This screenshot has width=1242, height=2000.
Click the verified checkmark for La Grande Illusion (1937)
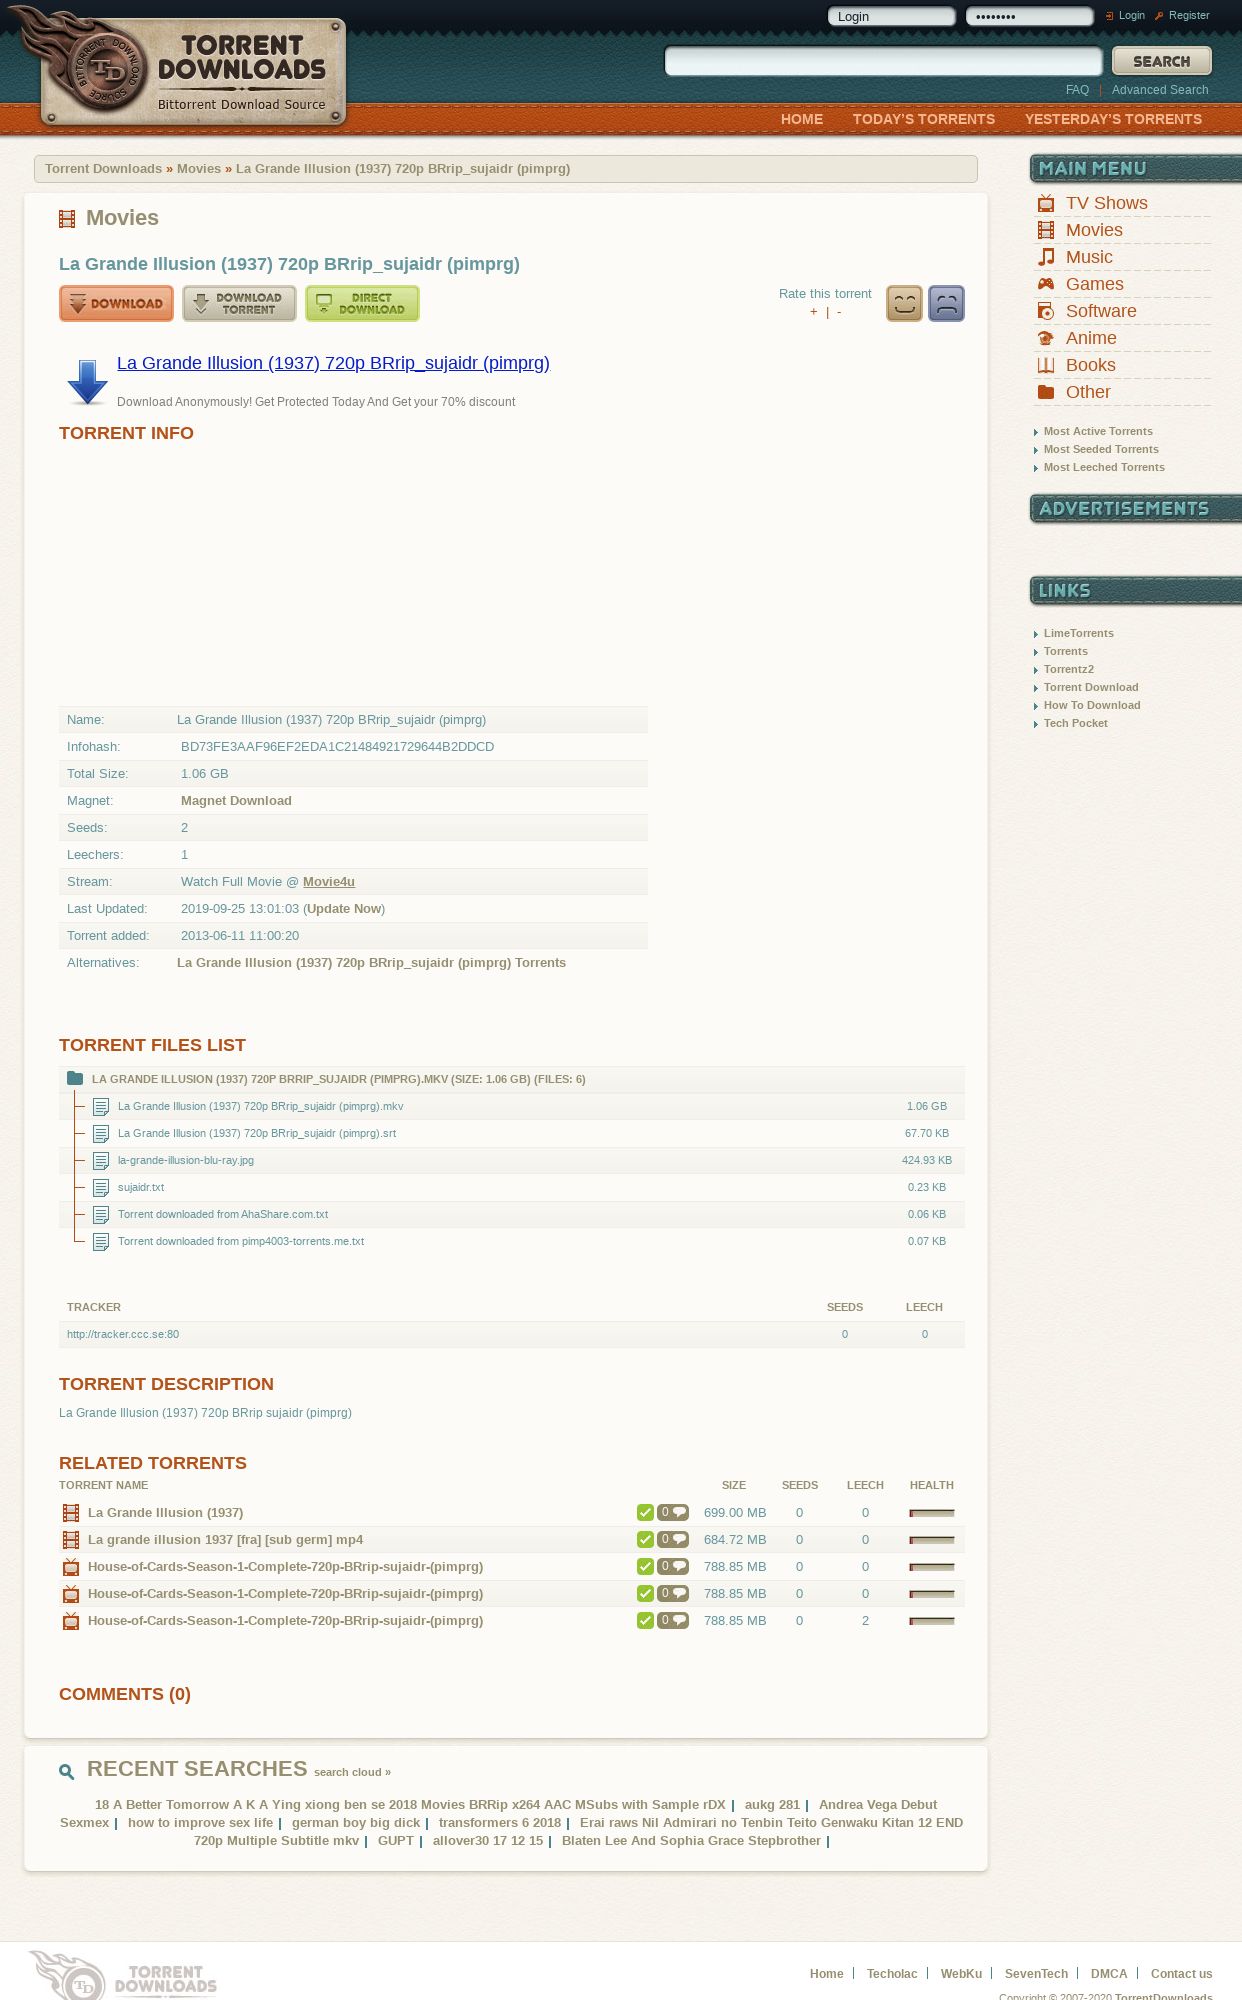[645, 1512]
